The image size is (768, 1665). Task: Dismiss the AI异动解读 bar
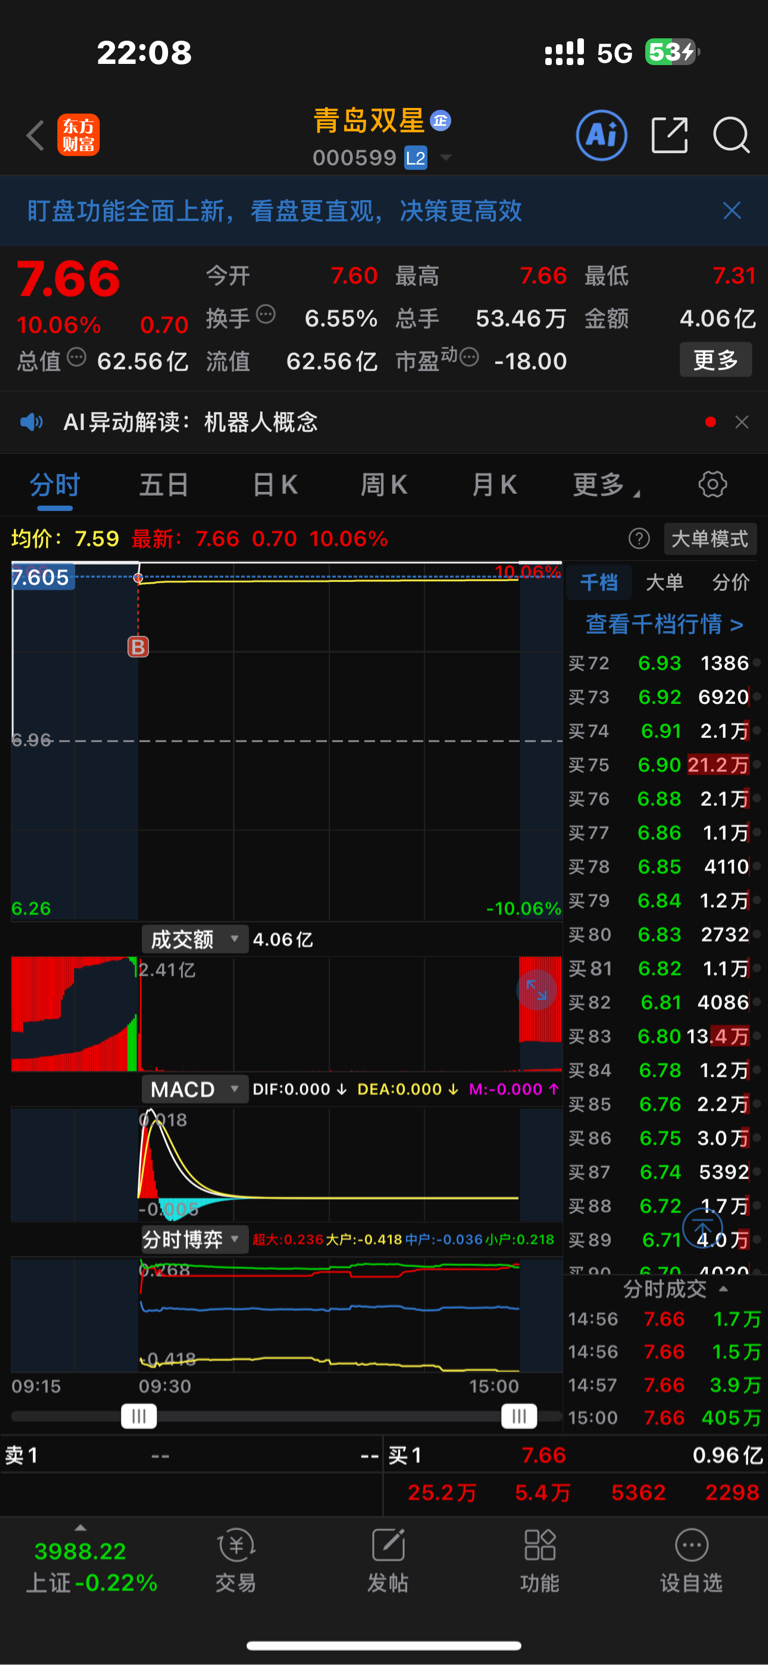pyautogui.click(x=742, y=422)
